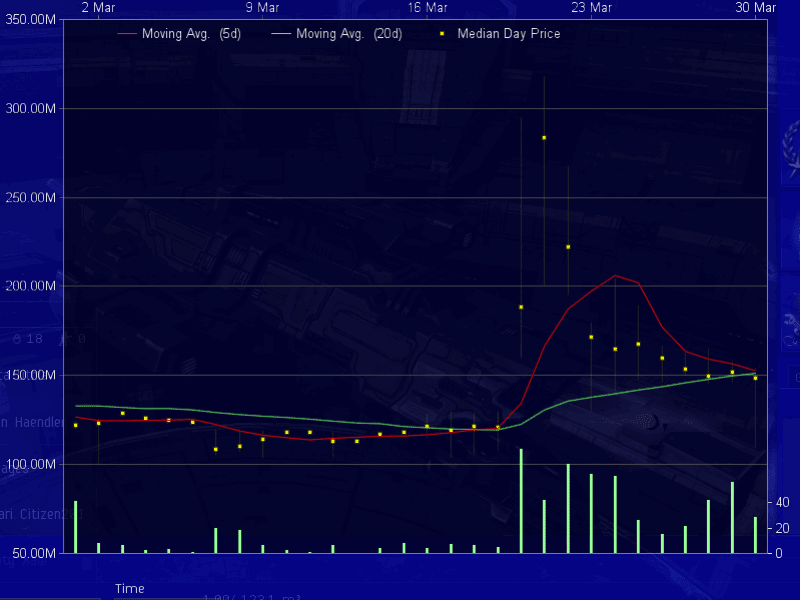
Task: Select the red line swatch in legend
Action: click(127, 34)
